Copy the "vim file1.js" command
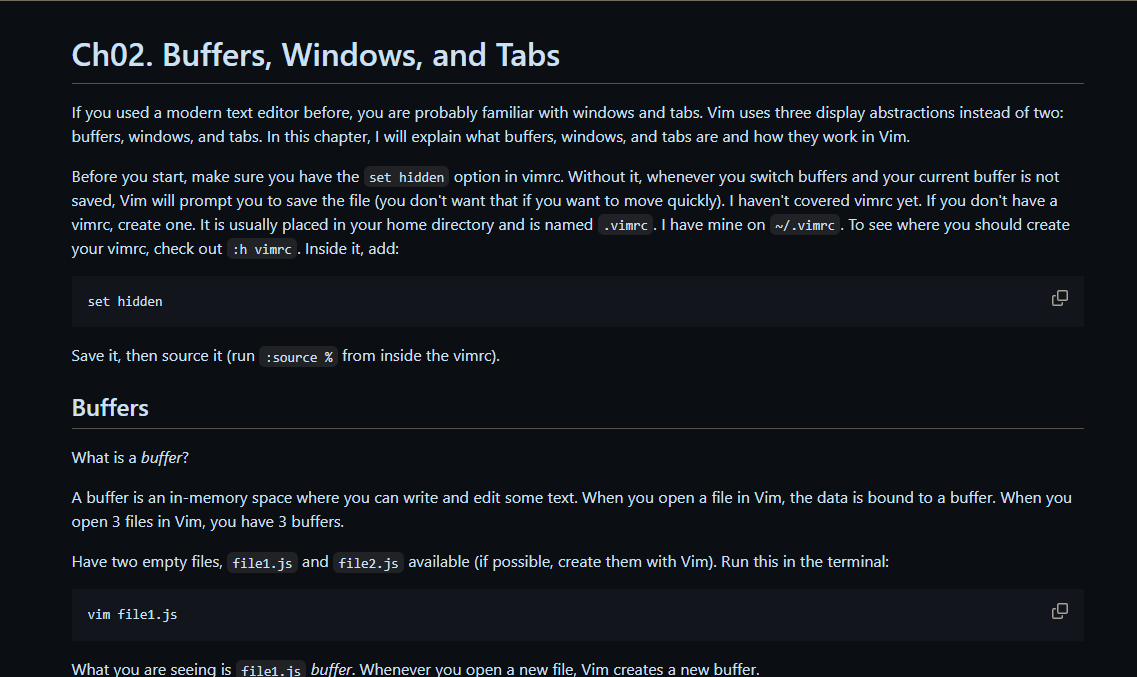This screenshot has height=677, width=1137. (1059, 611)
